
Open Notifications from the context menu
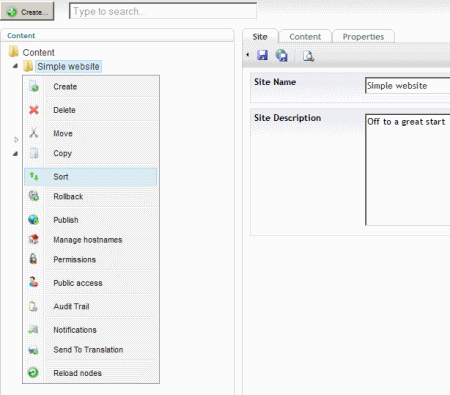[91, 330]
